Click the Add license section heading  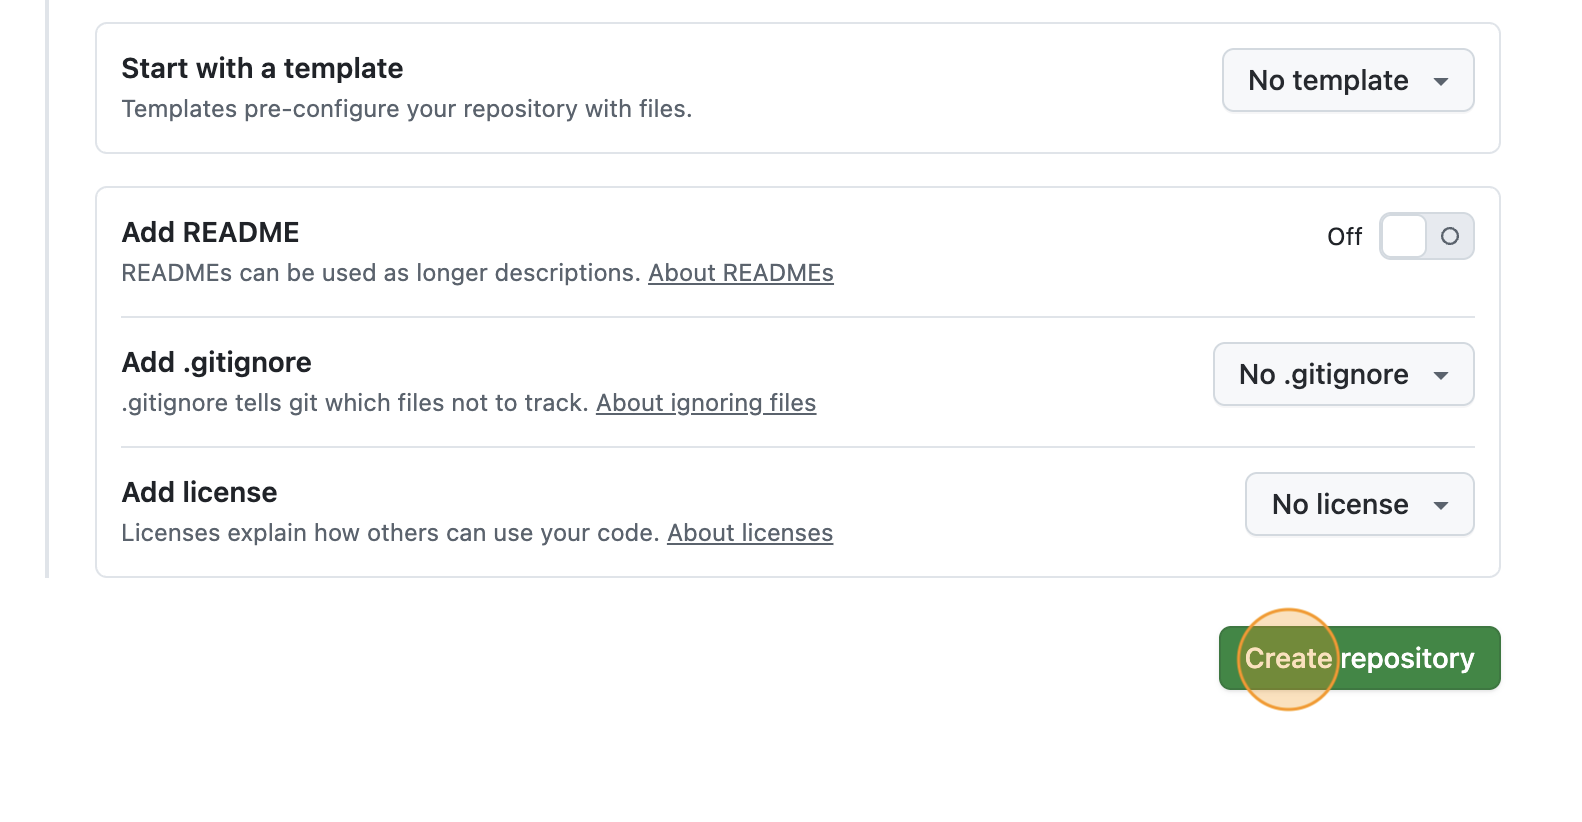coord(199,492)
